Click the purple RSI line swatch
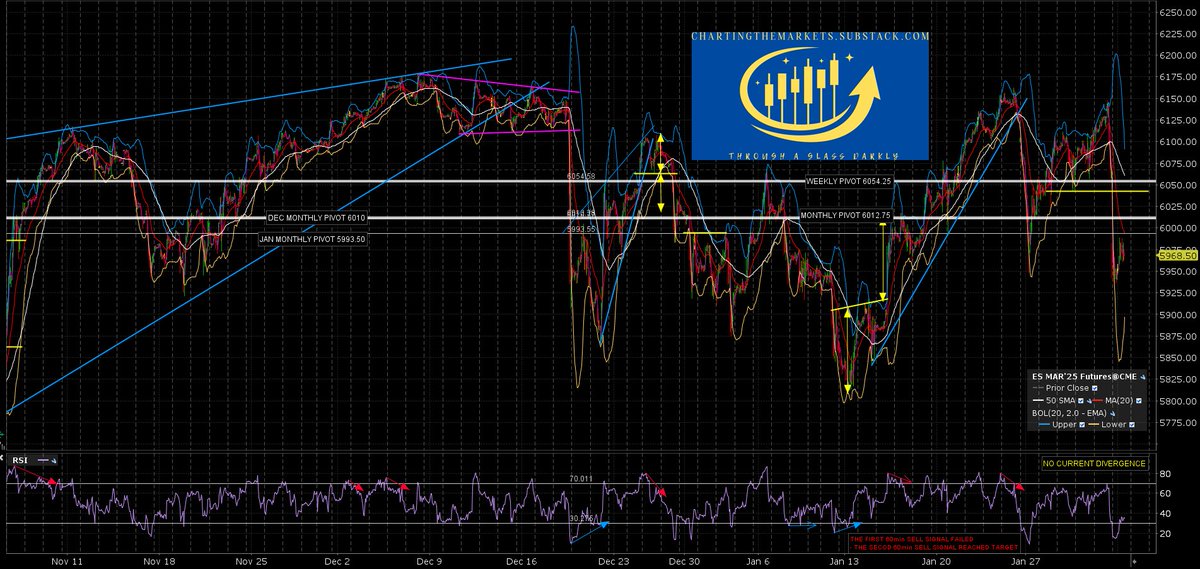This screenshot has height=569, width=1200. tap(43, 460)
